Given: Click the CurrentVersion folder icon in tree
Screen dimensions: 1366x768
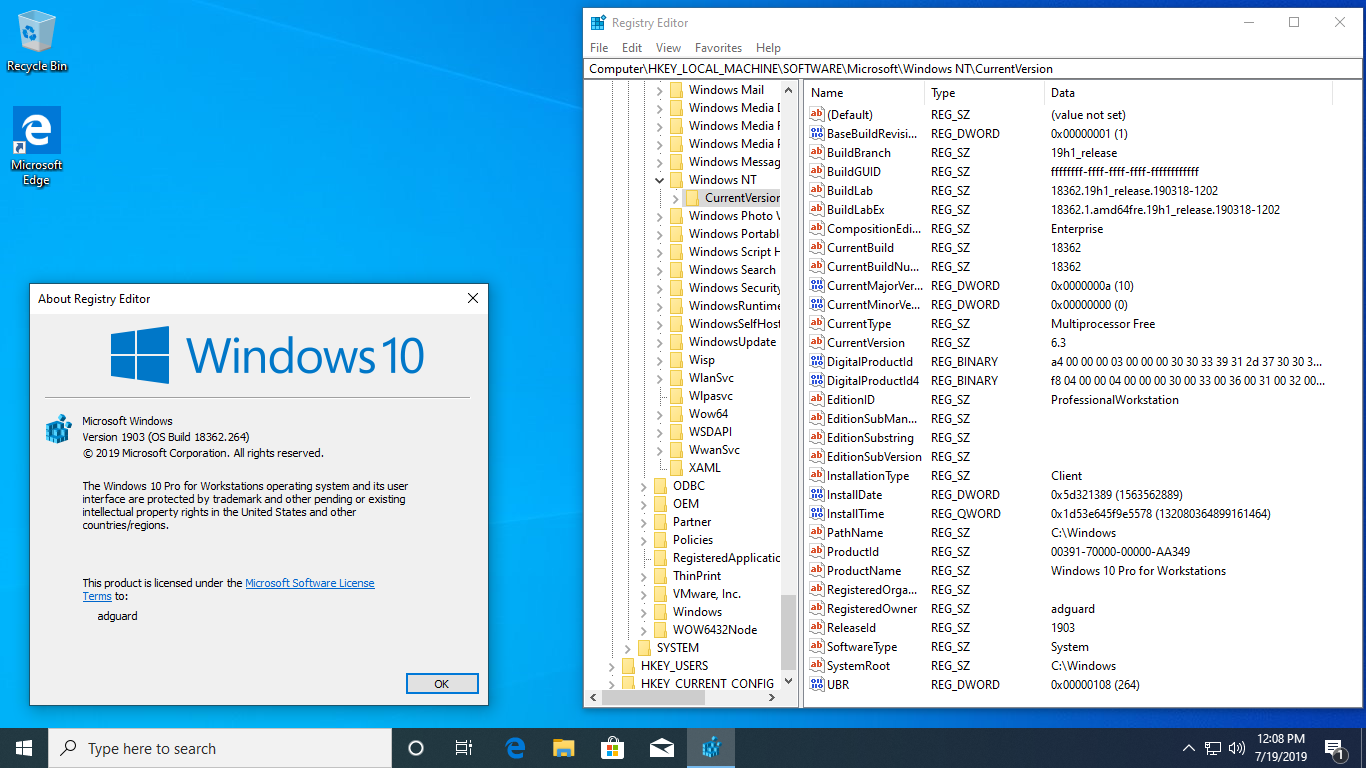Looking at the screenshot, I should point(692,198).
